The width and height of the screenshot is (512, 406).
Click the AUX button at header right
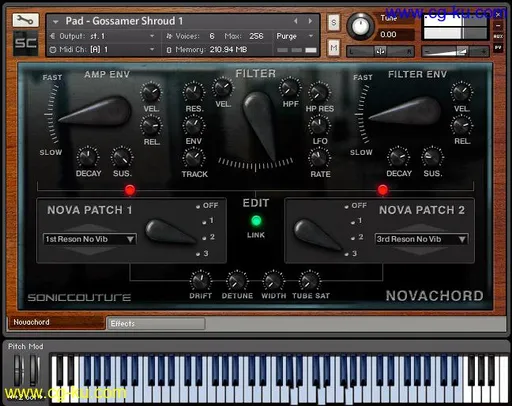tap(498, 36)
